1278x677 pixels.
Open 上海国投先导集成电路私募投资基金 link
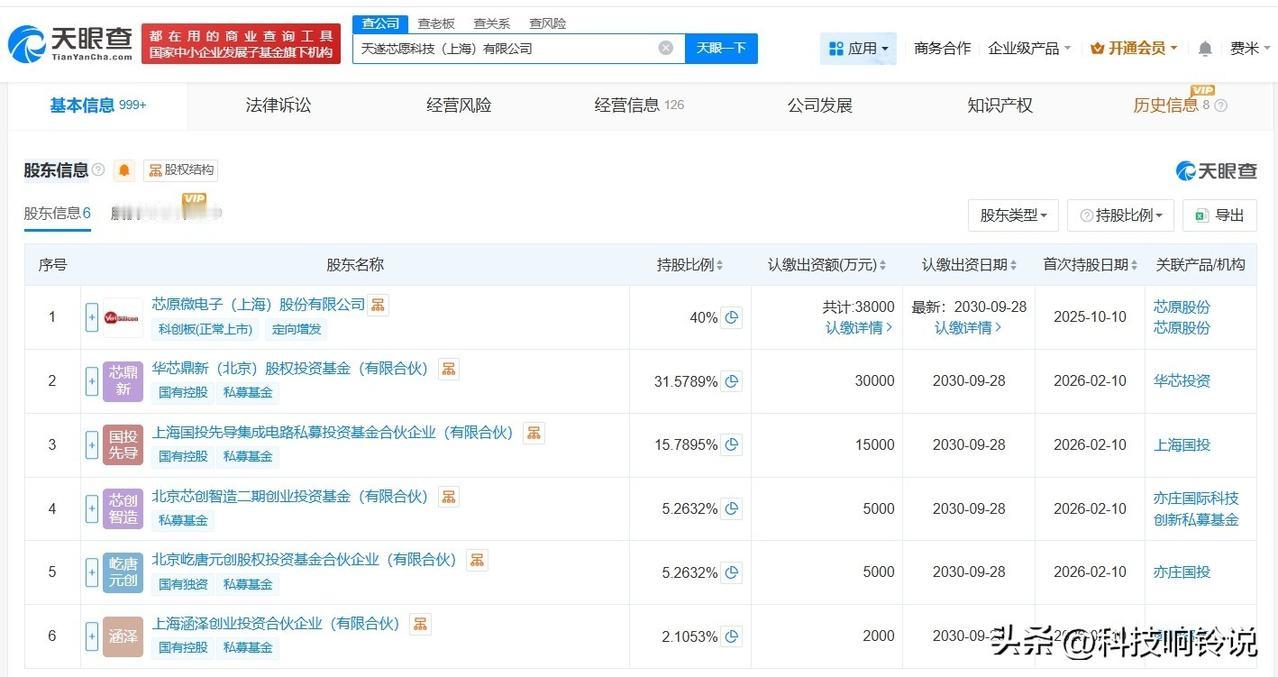pos(332,432)
